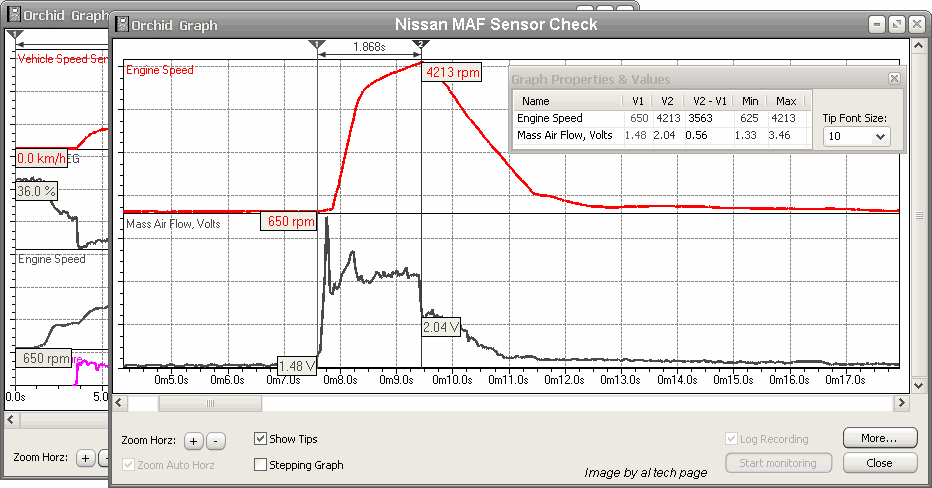Zoom in horizontally with the plus button
The height and width of the screenshot is (488, 932).
coord(193,440)
